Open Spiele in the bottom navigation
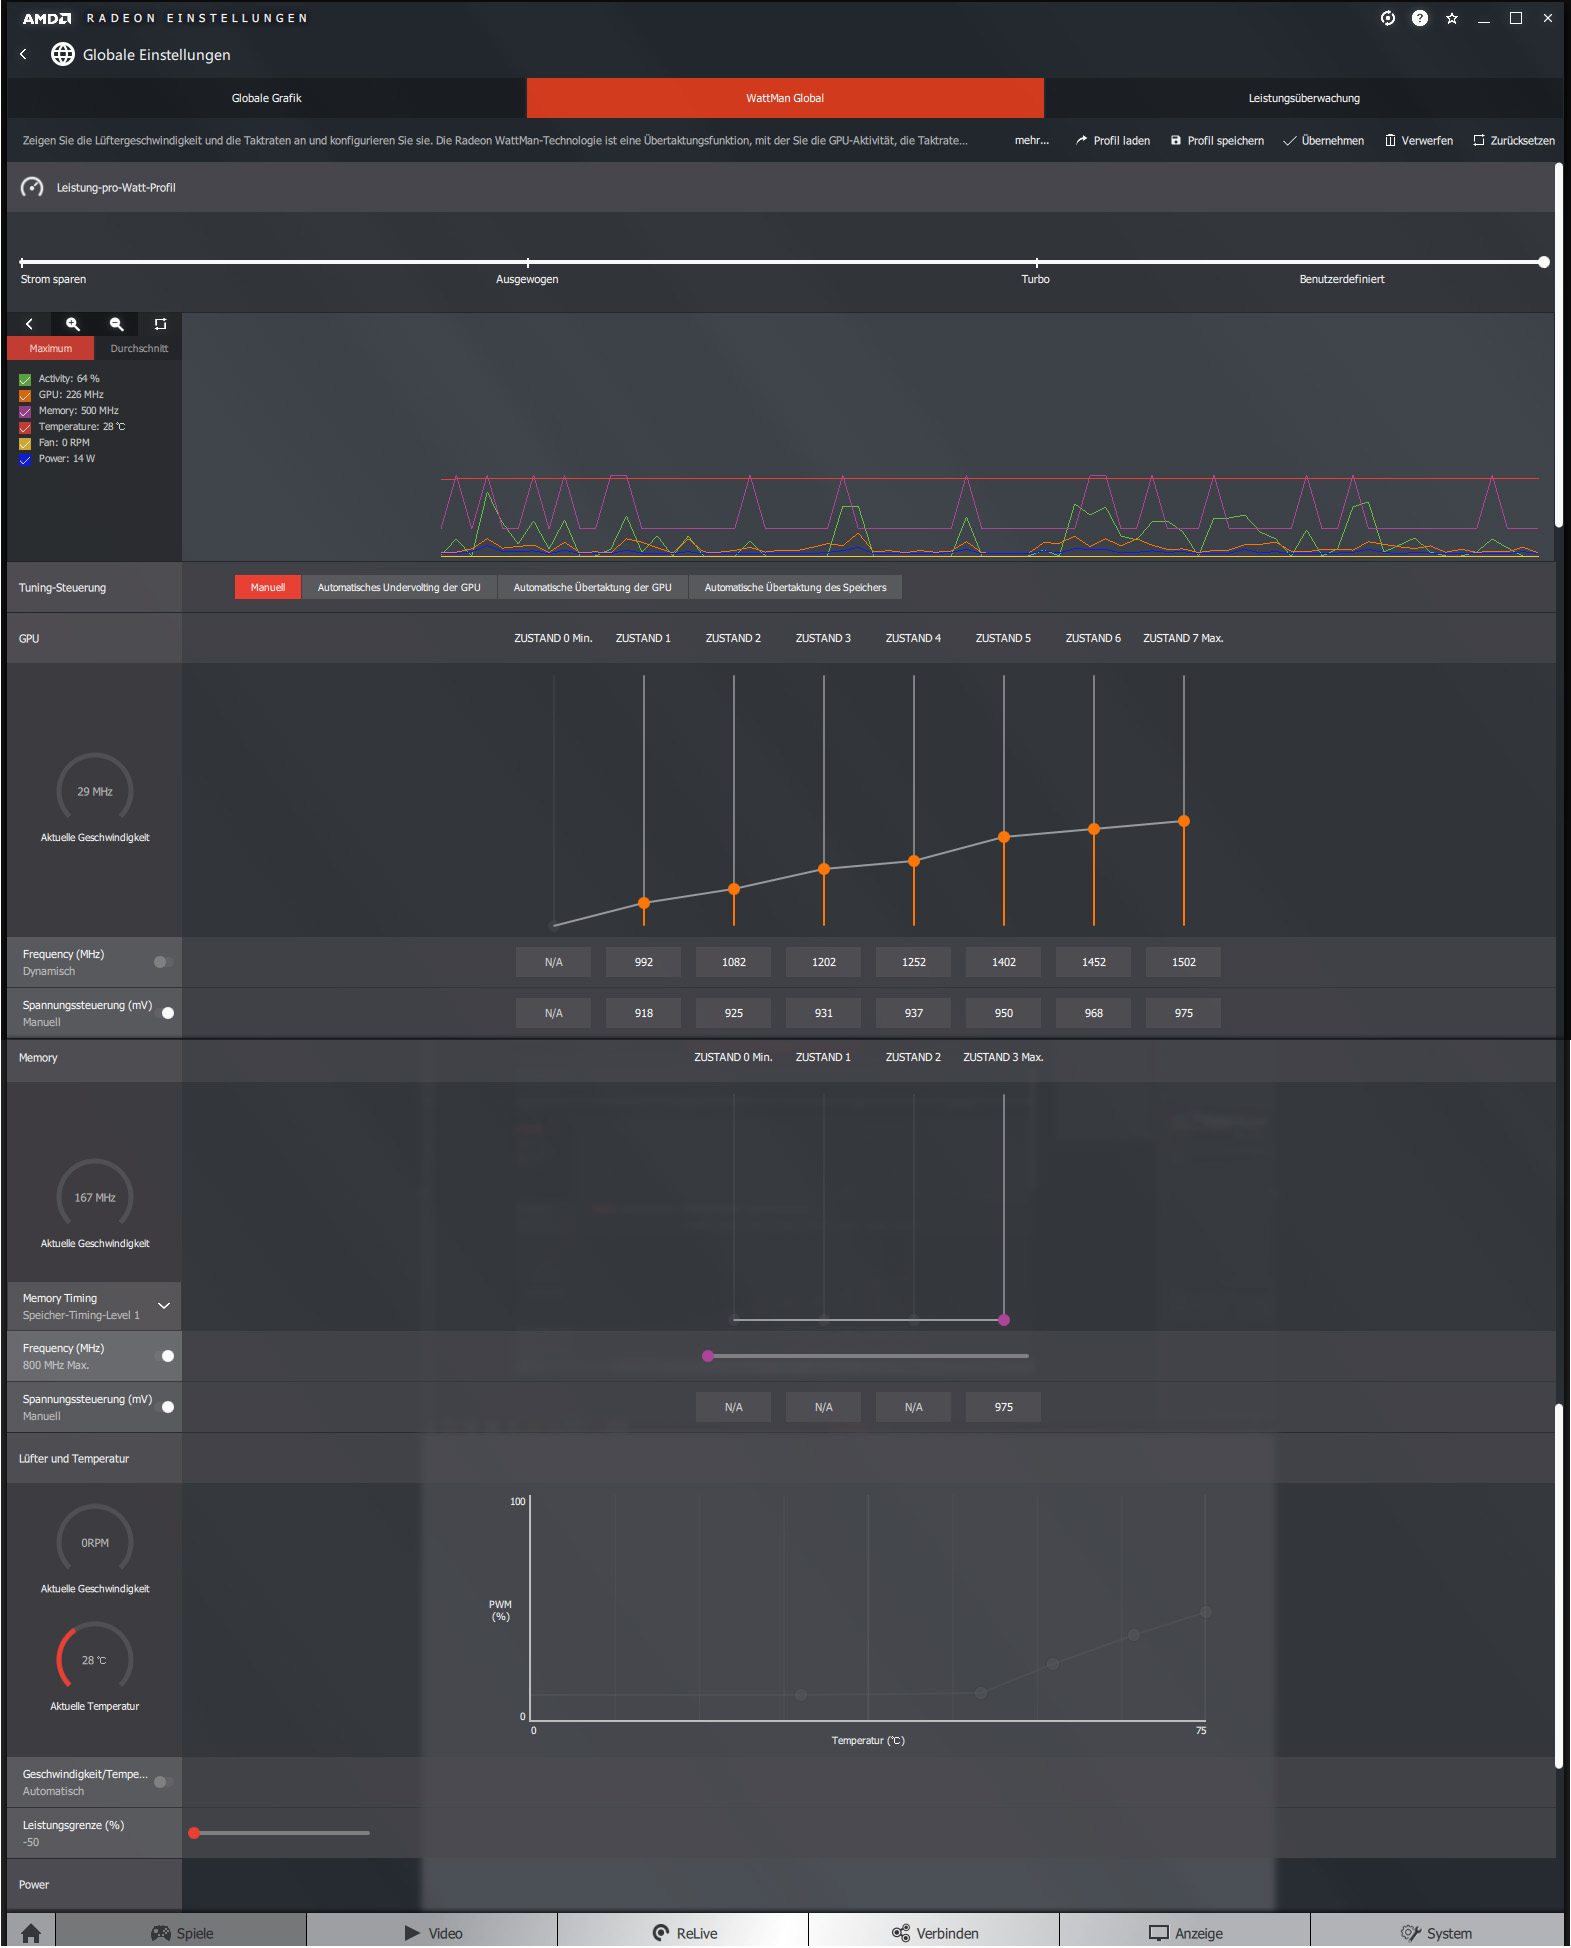 coord(182,1933)
